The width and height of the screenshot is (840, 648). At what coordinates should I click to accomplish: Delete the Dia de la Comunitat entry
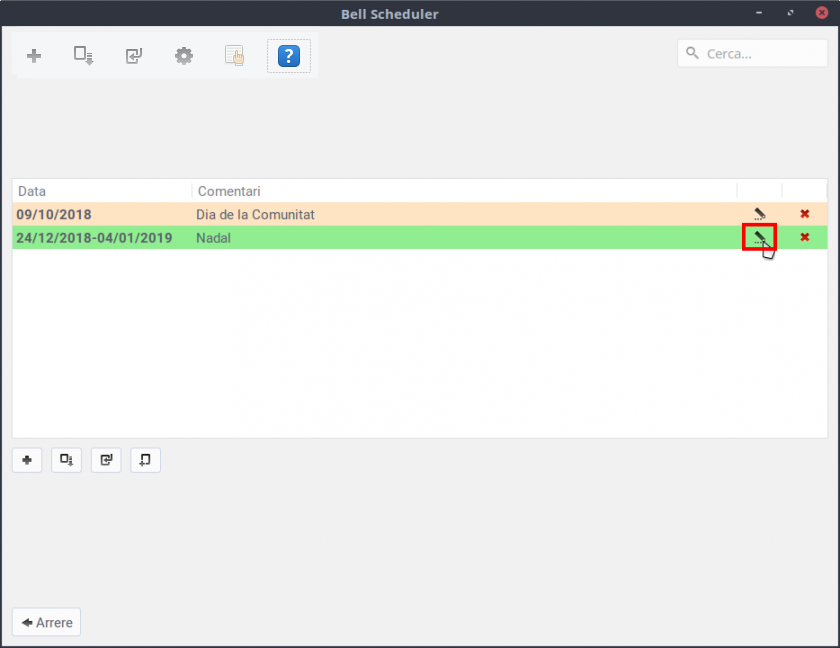pos(804,214)
